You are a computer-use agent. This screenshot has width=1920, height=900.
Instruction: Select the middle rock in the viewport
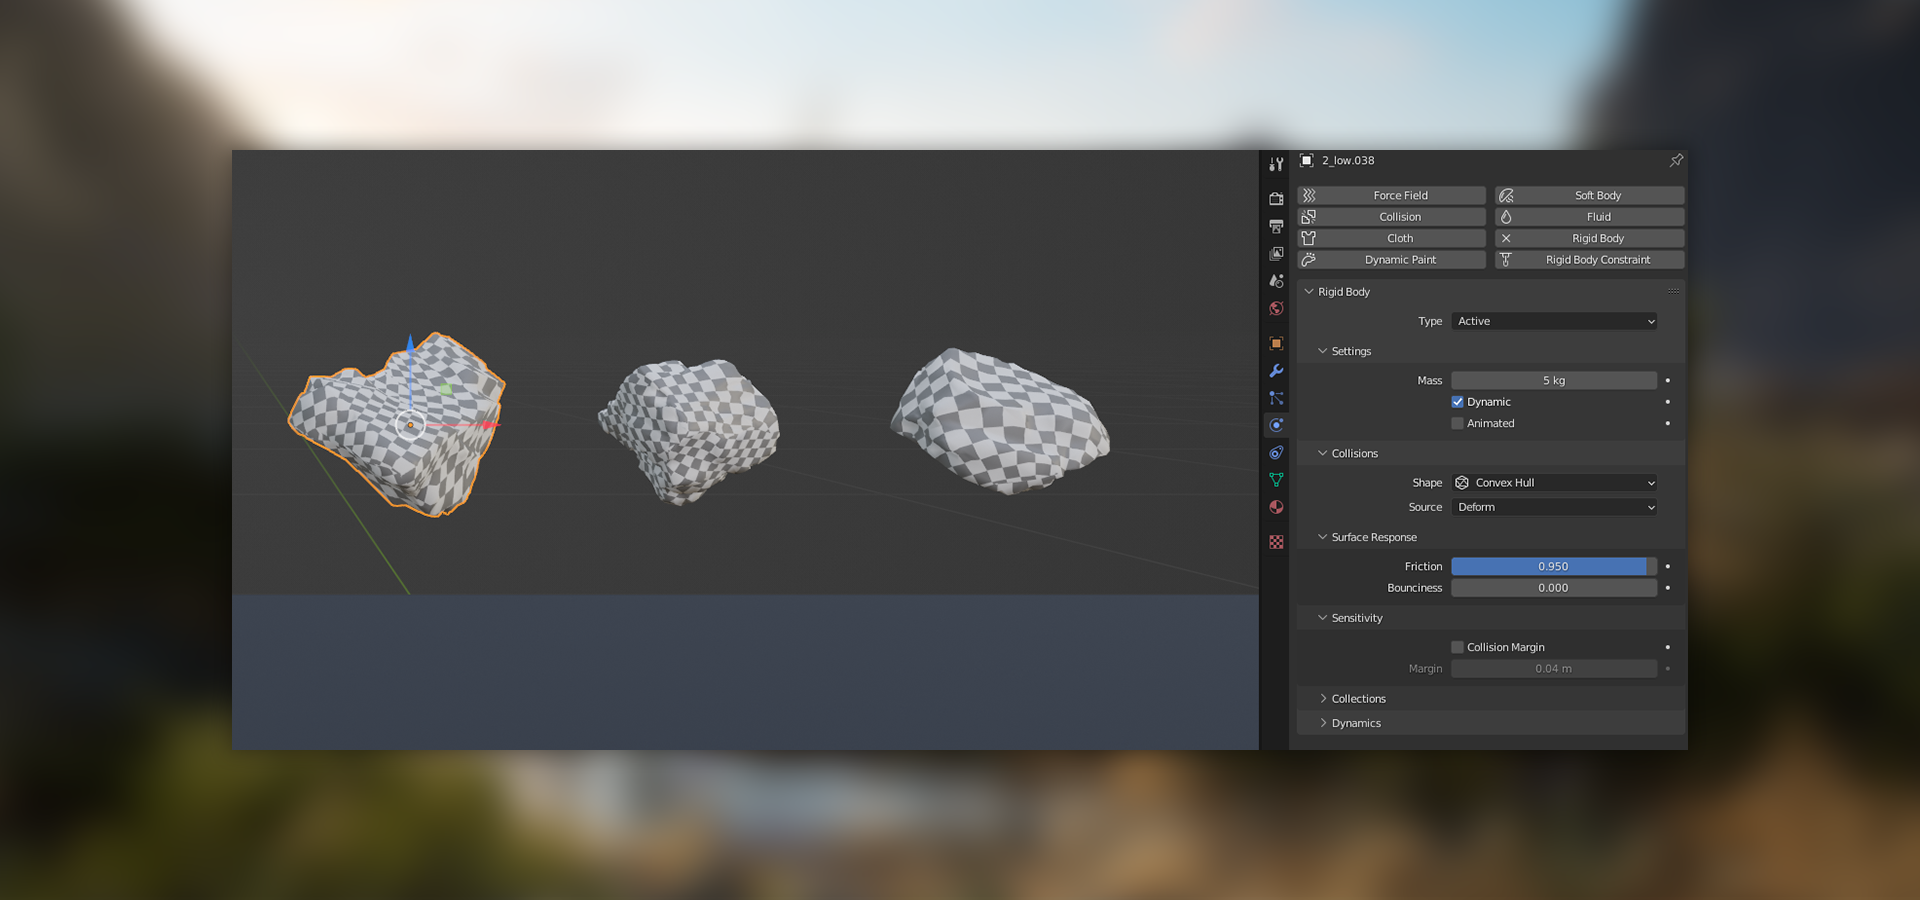click(689, 430)
